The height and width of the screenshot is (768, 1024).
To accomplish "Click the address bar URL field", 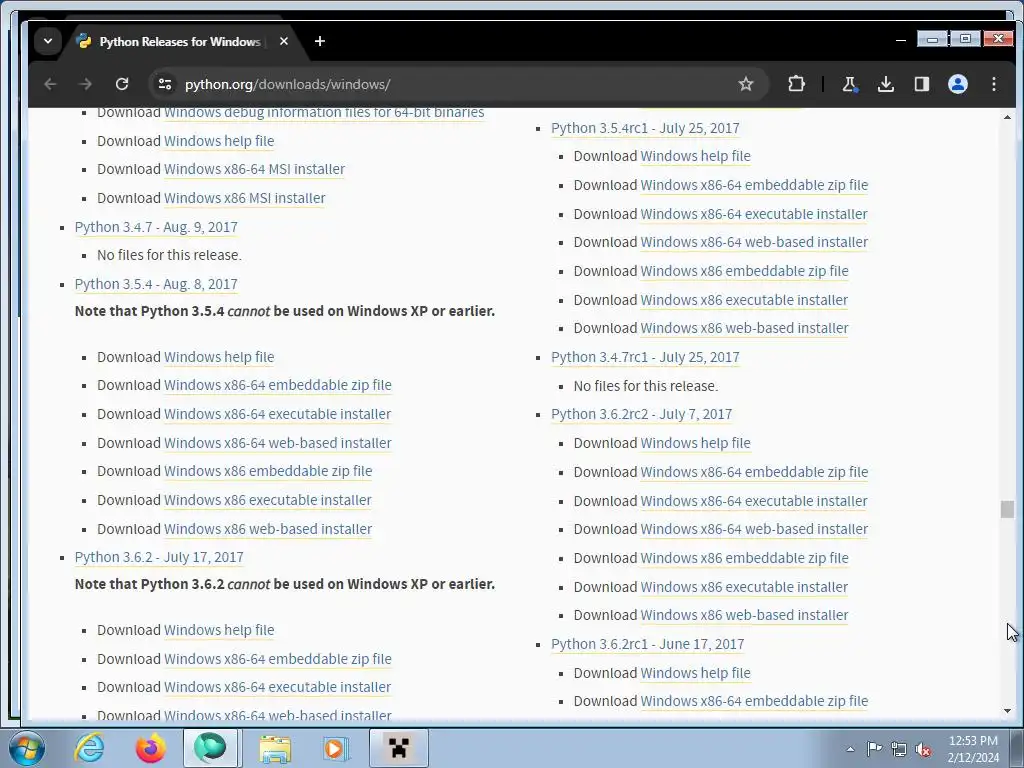I will pos(457,84).
